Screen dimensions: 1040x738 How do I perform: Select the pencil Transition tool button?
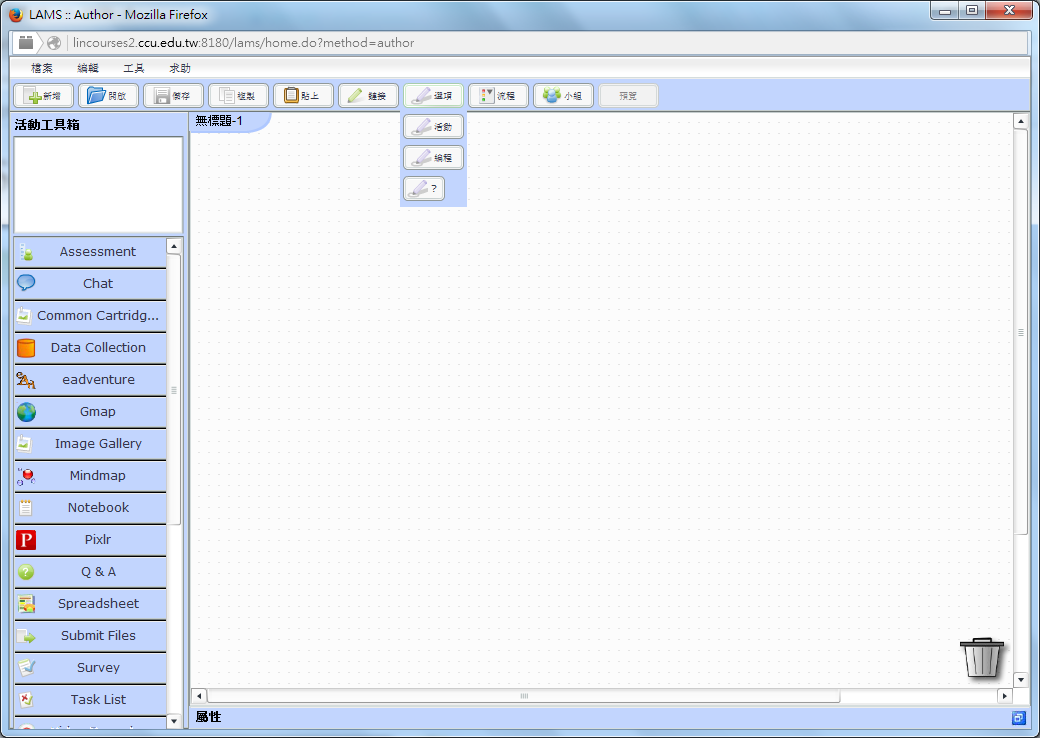click(368, 96)
